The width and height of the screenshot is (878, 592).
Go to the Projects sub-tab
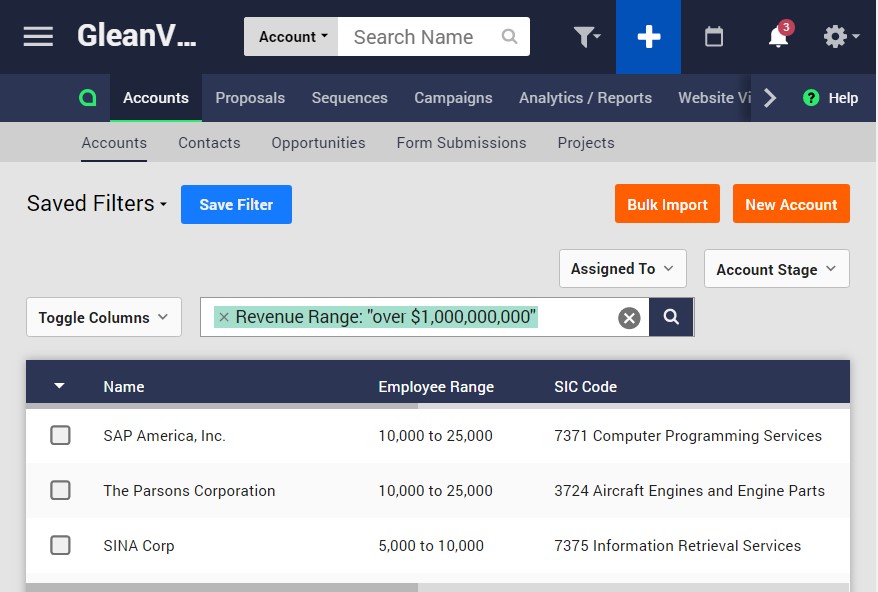click(x=586, y=143)
